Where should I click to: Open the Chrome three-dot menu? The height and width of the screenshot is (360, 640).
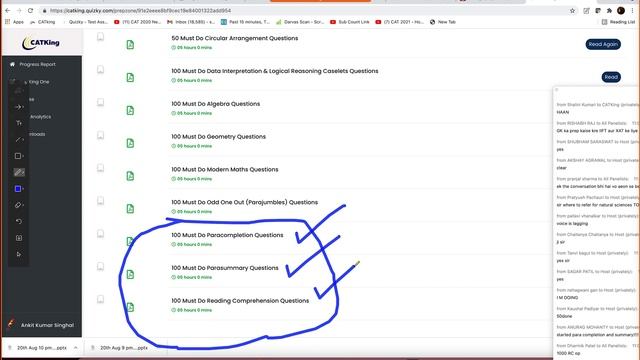[x=632, y=11]
